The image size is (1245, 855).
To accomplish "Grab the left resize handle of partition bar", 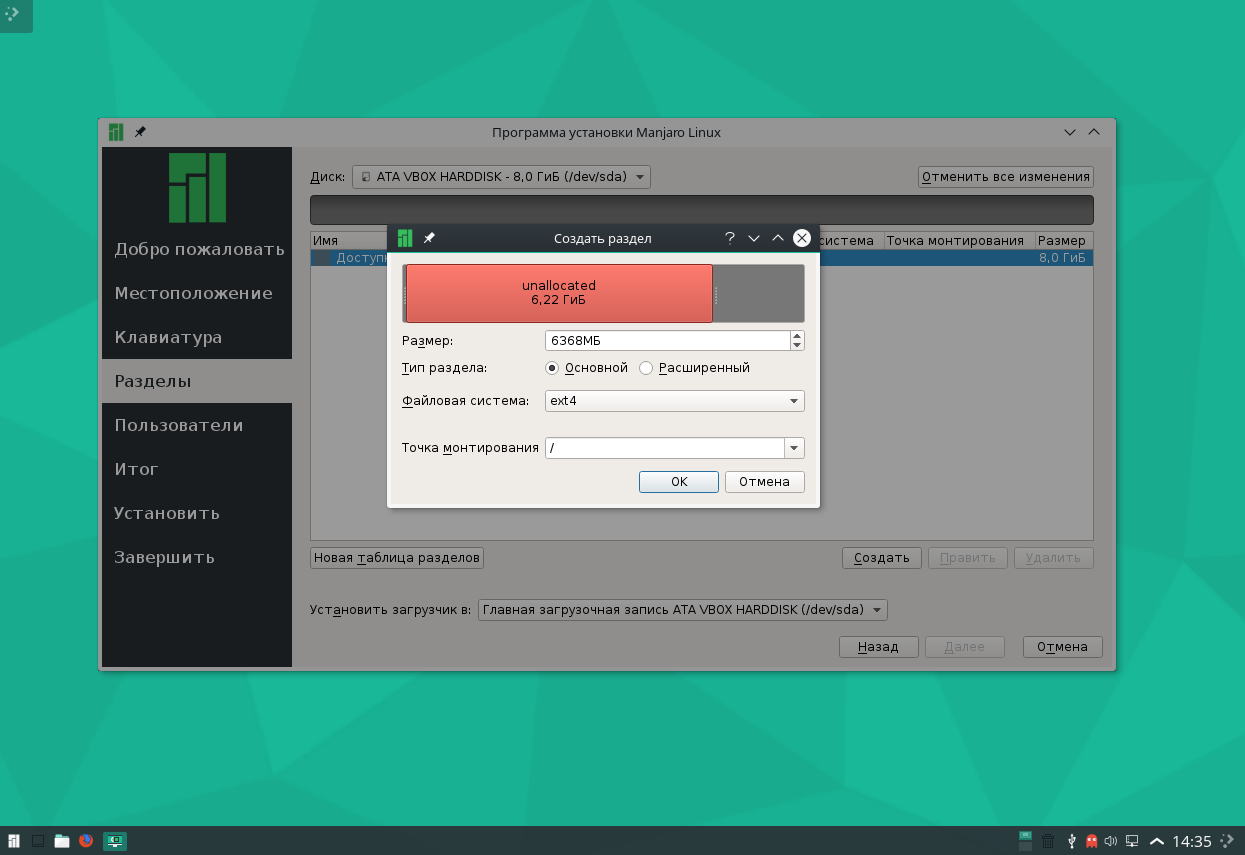I will coord(404,294).
